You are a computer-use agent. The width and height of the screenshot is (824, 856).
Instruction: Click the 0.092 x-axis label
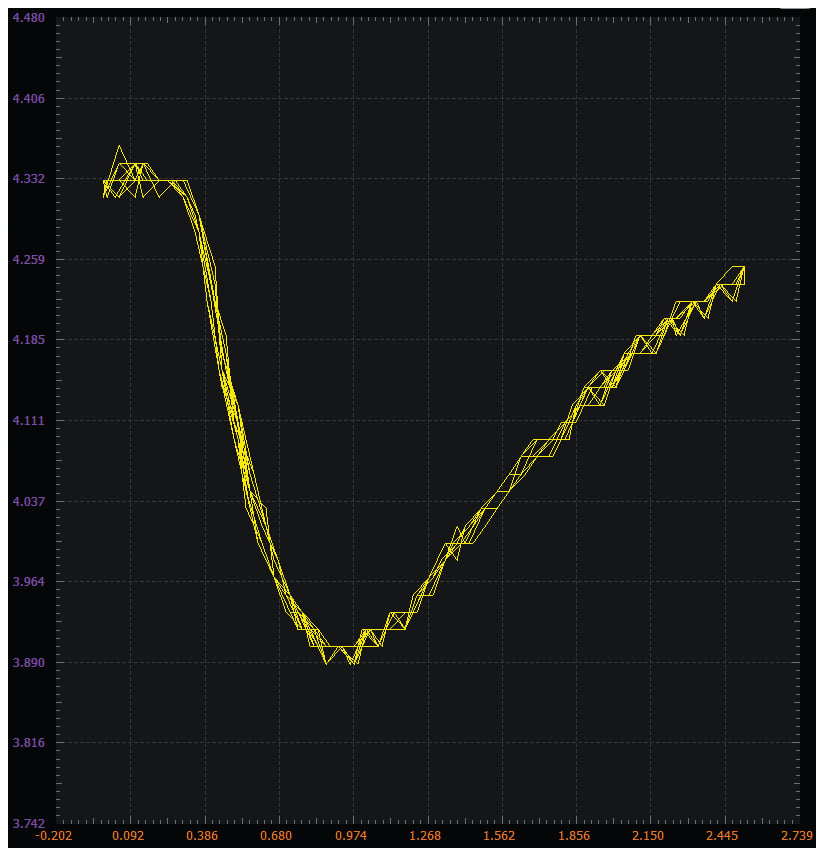pyautogui.click(x=128, y=836)
